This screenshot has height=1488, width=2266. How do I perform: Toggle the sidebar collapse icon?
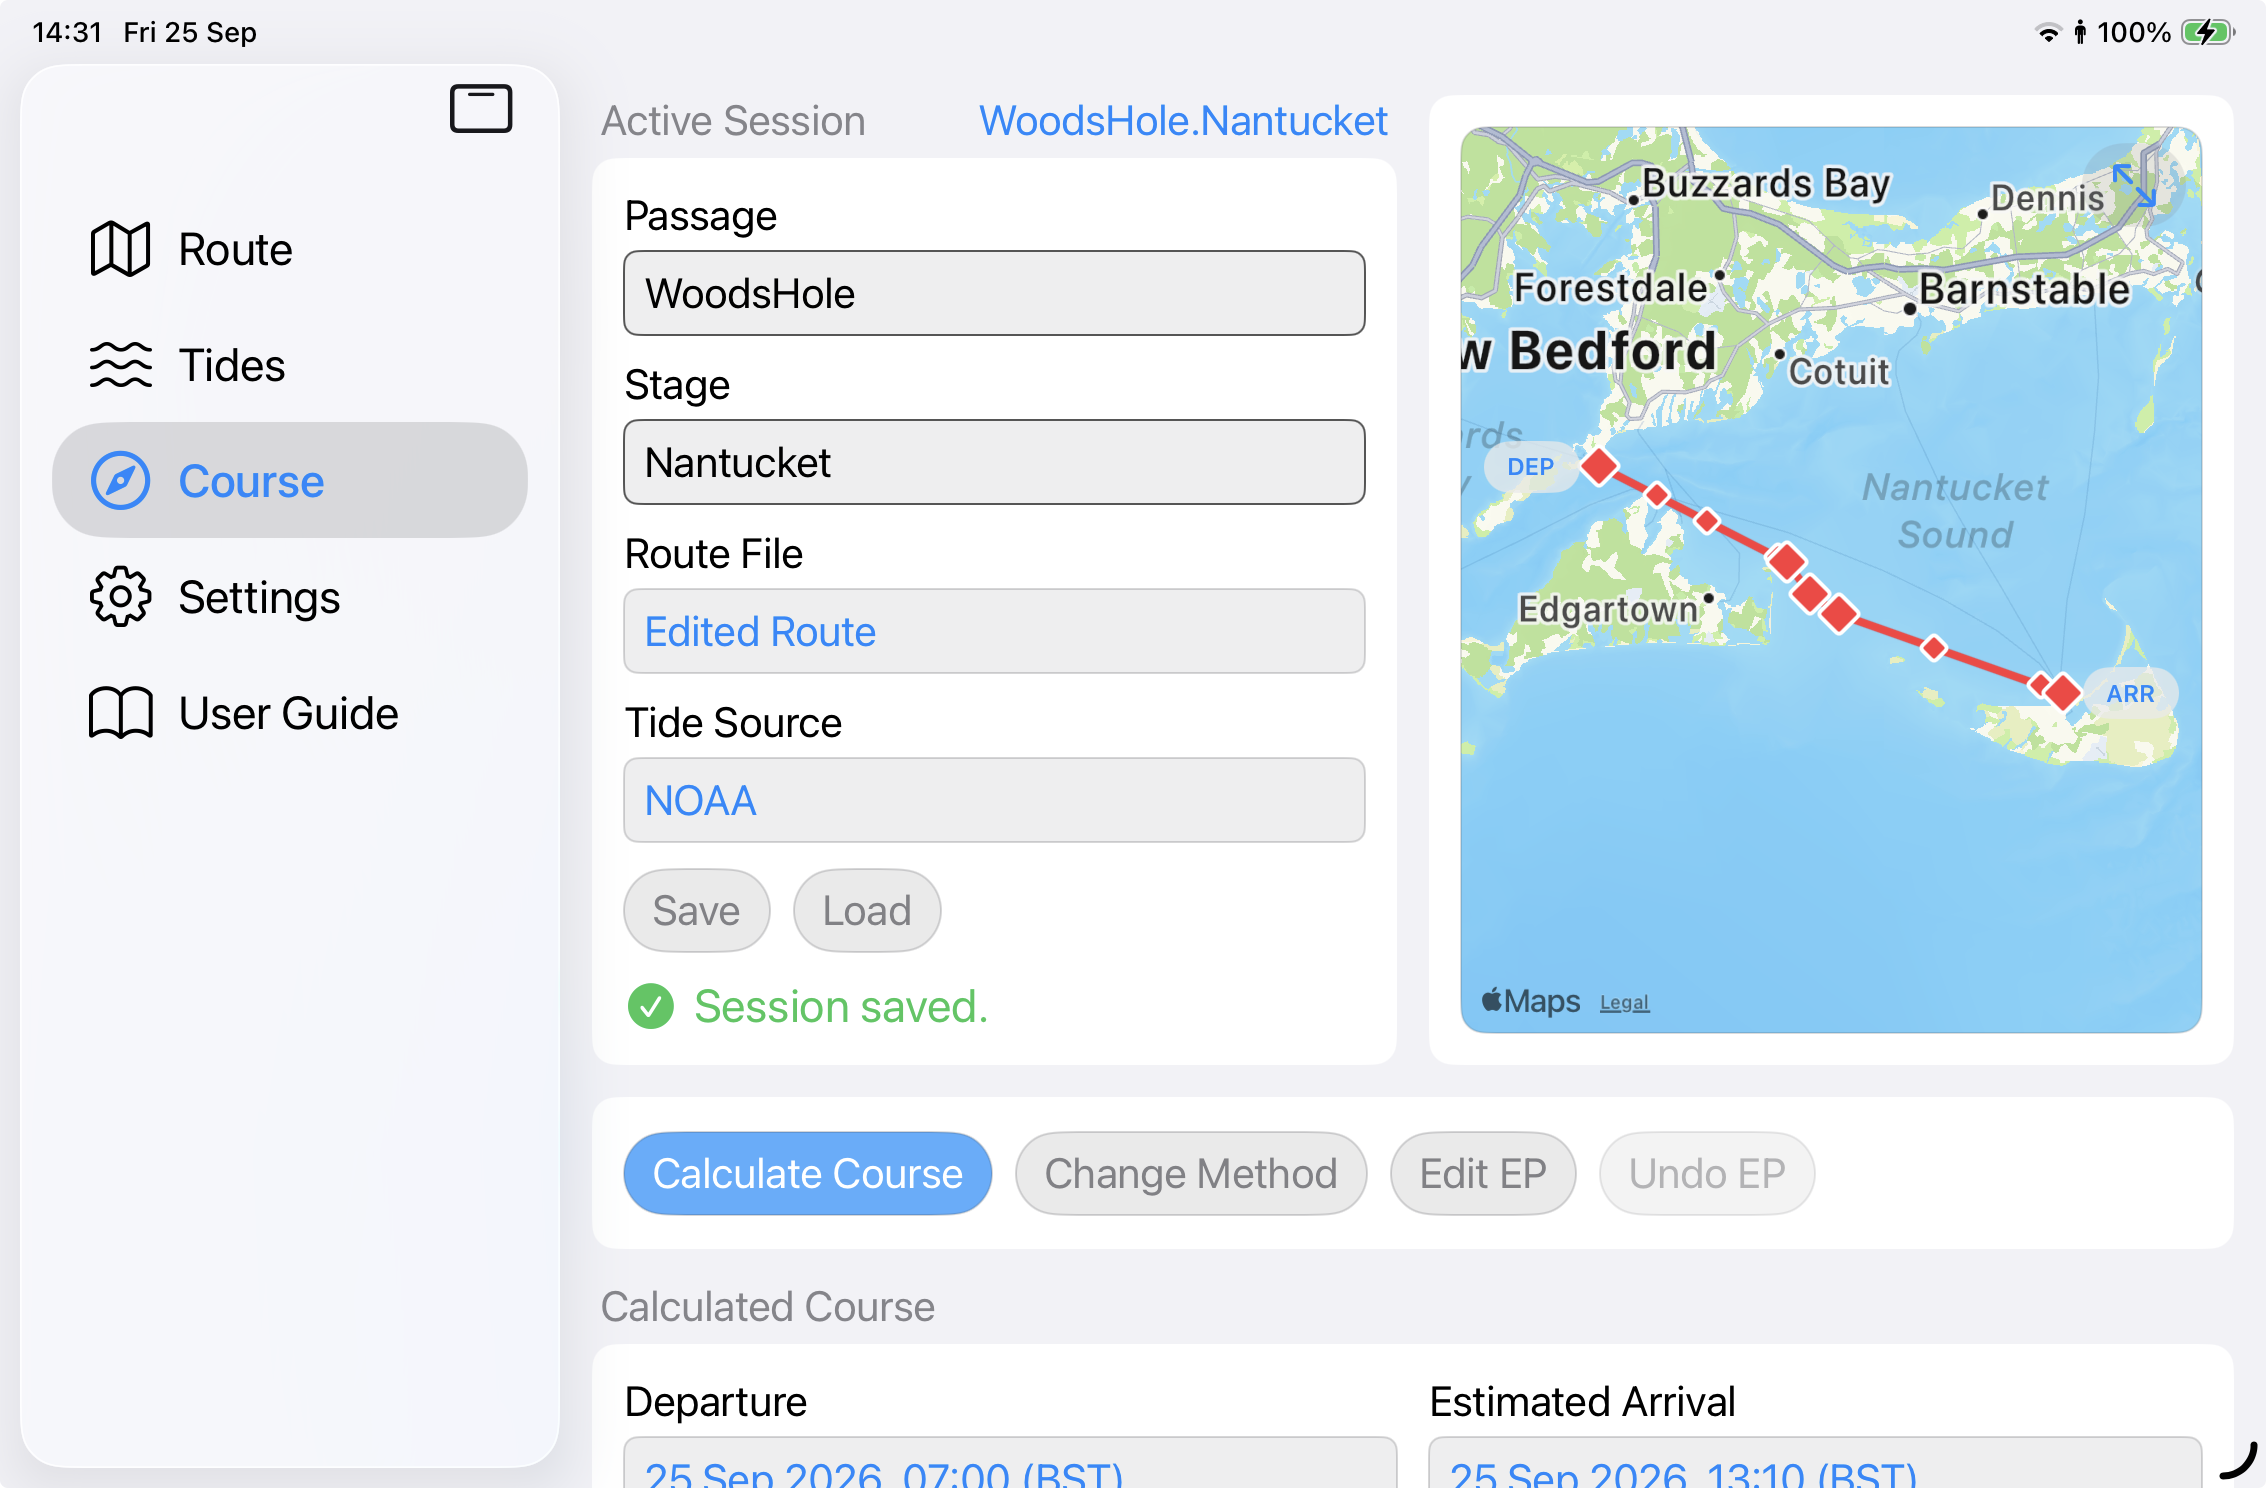click(481, 108)
